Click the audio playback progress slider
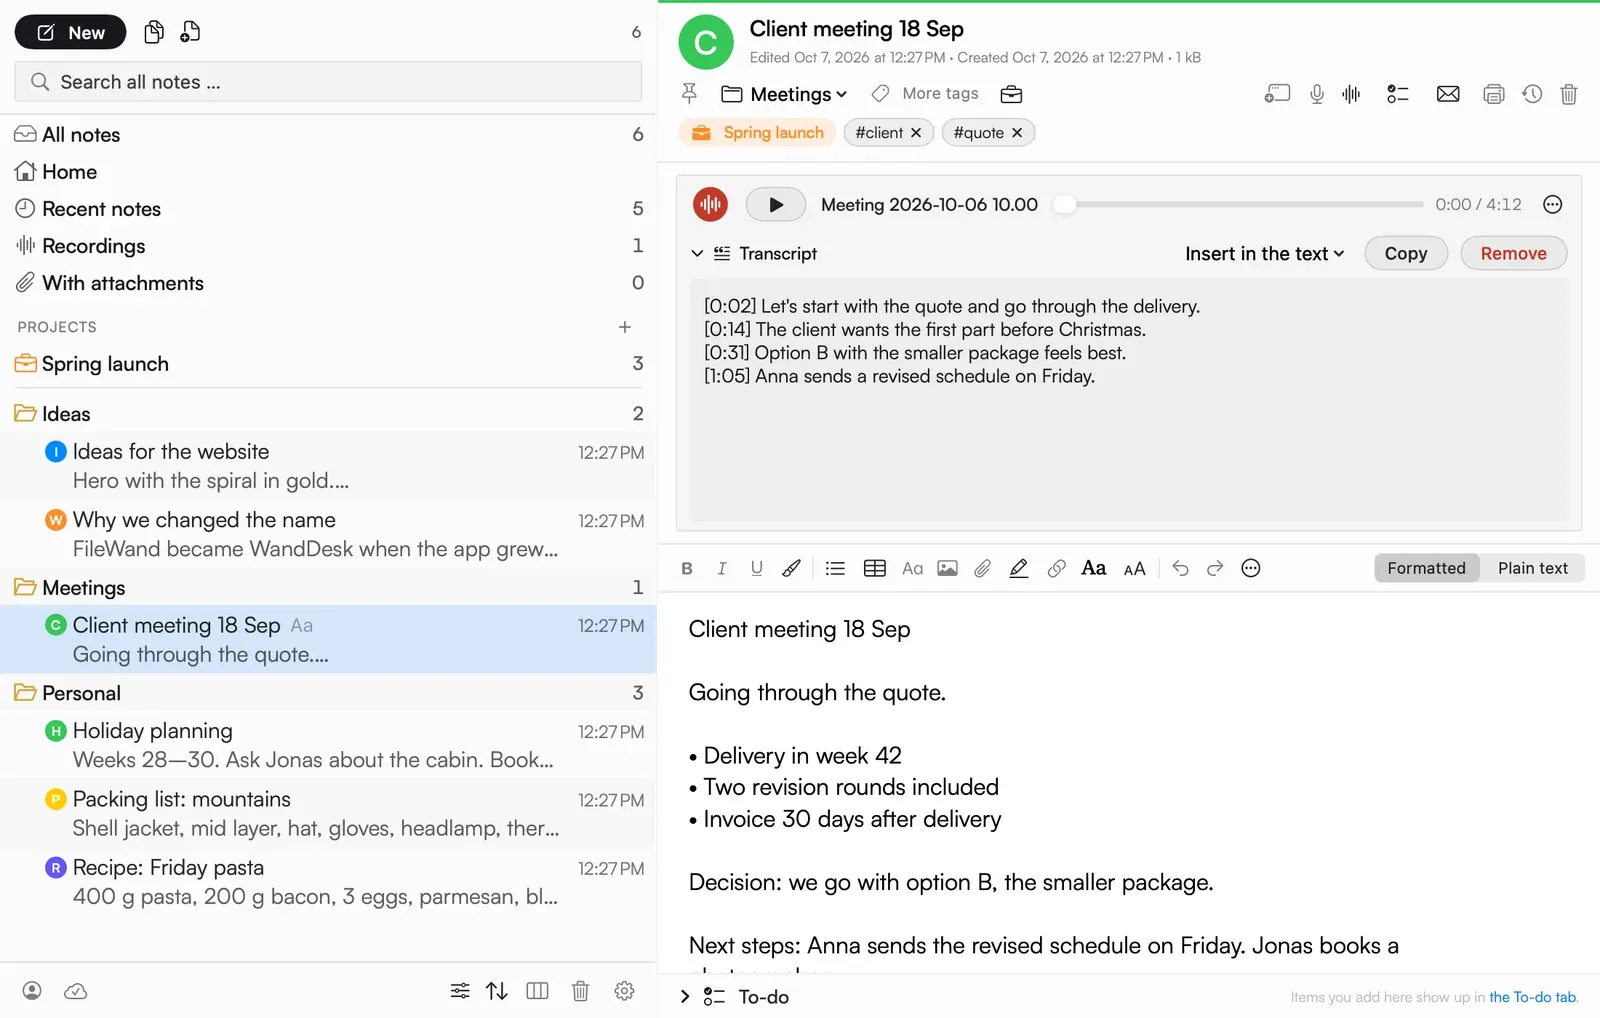1600x1018 pixels. (1240, 205)
